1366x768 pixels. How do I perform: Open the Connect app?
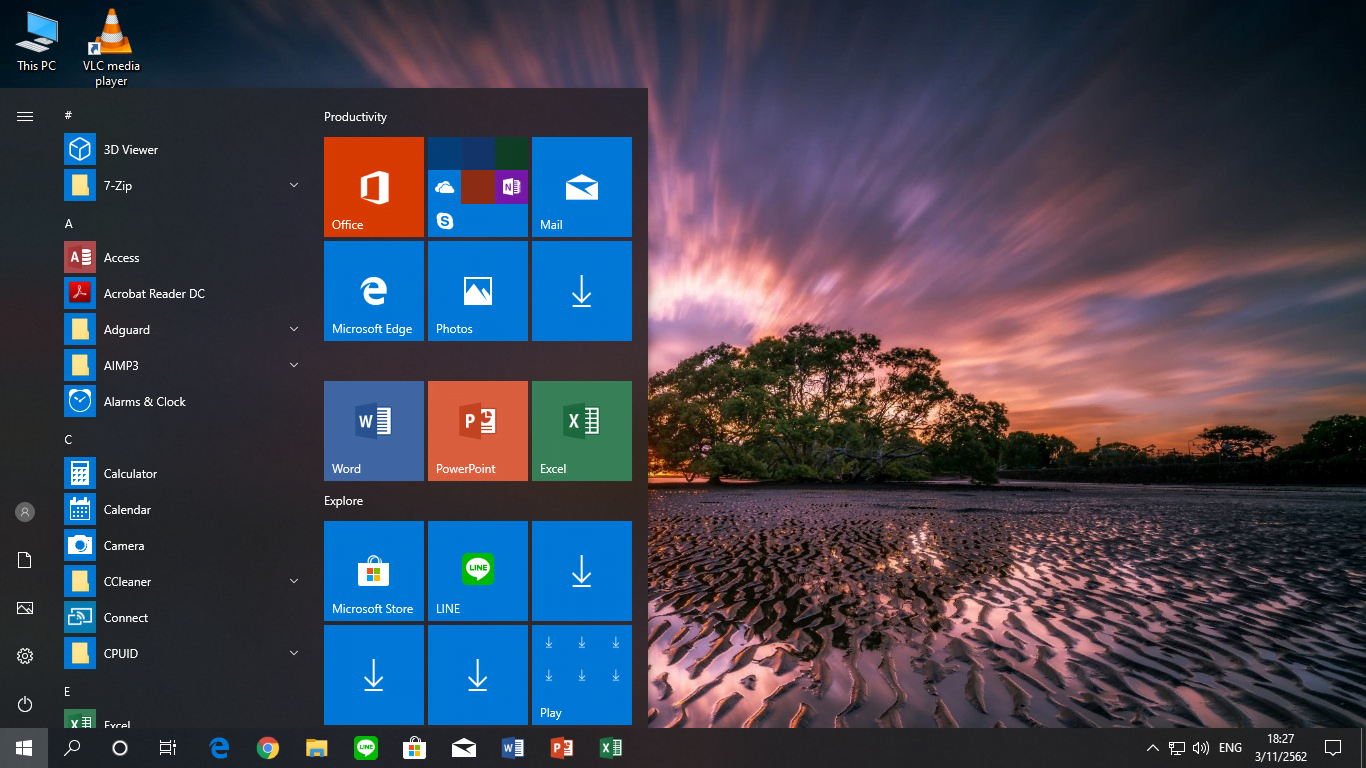[184, 618]
